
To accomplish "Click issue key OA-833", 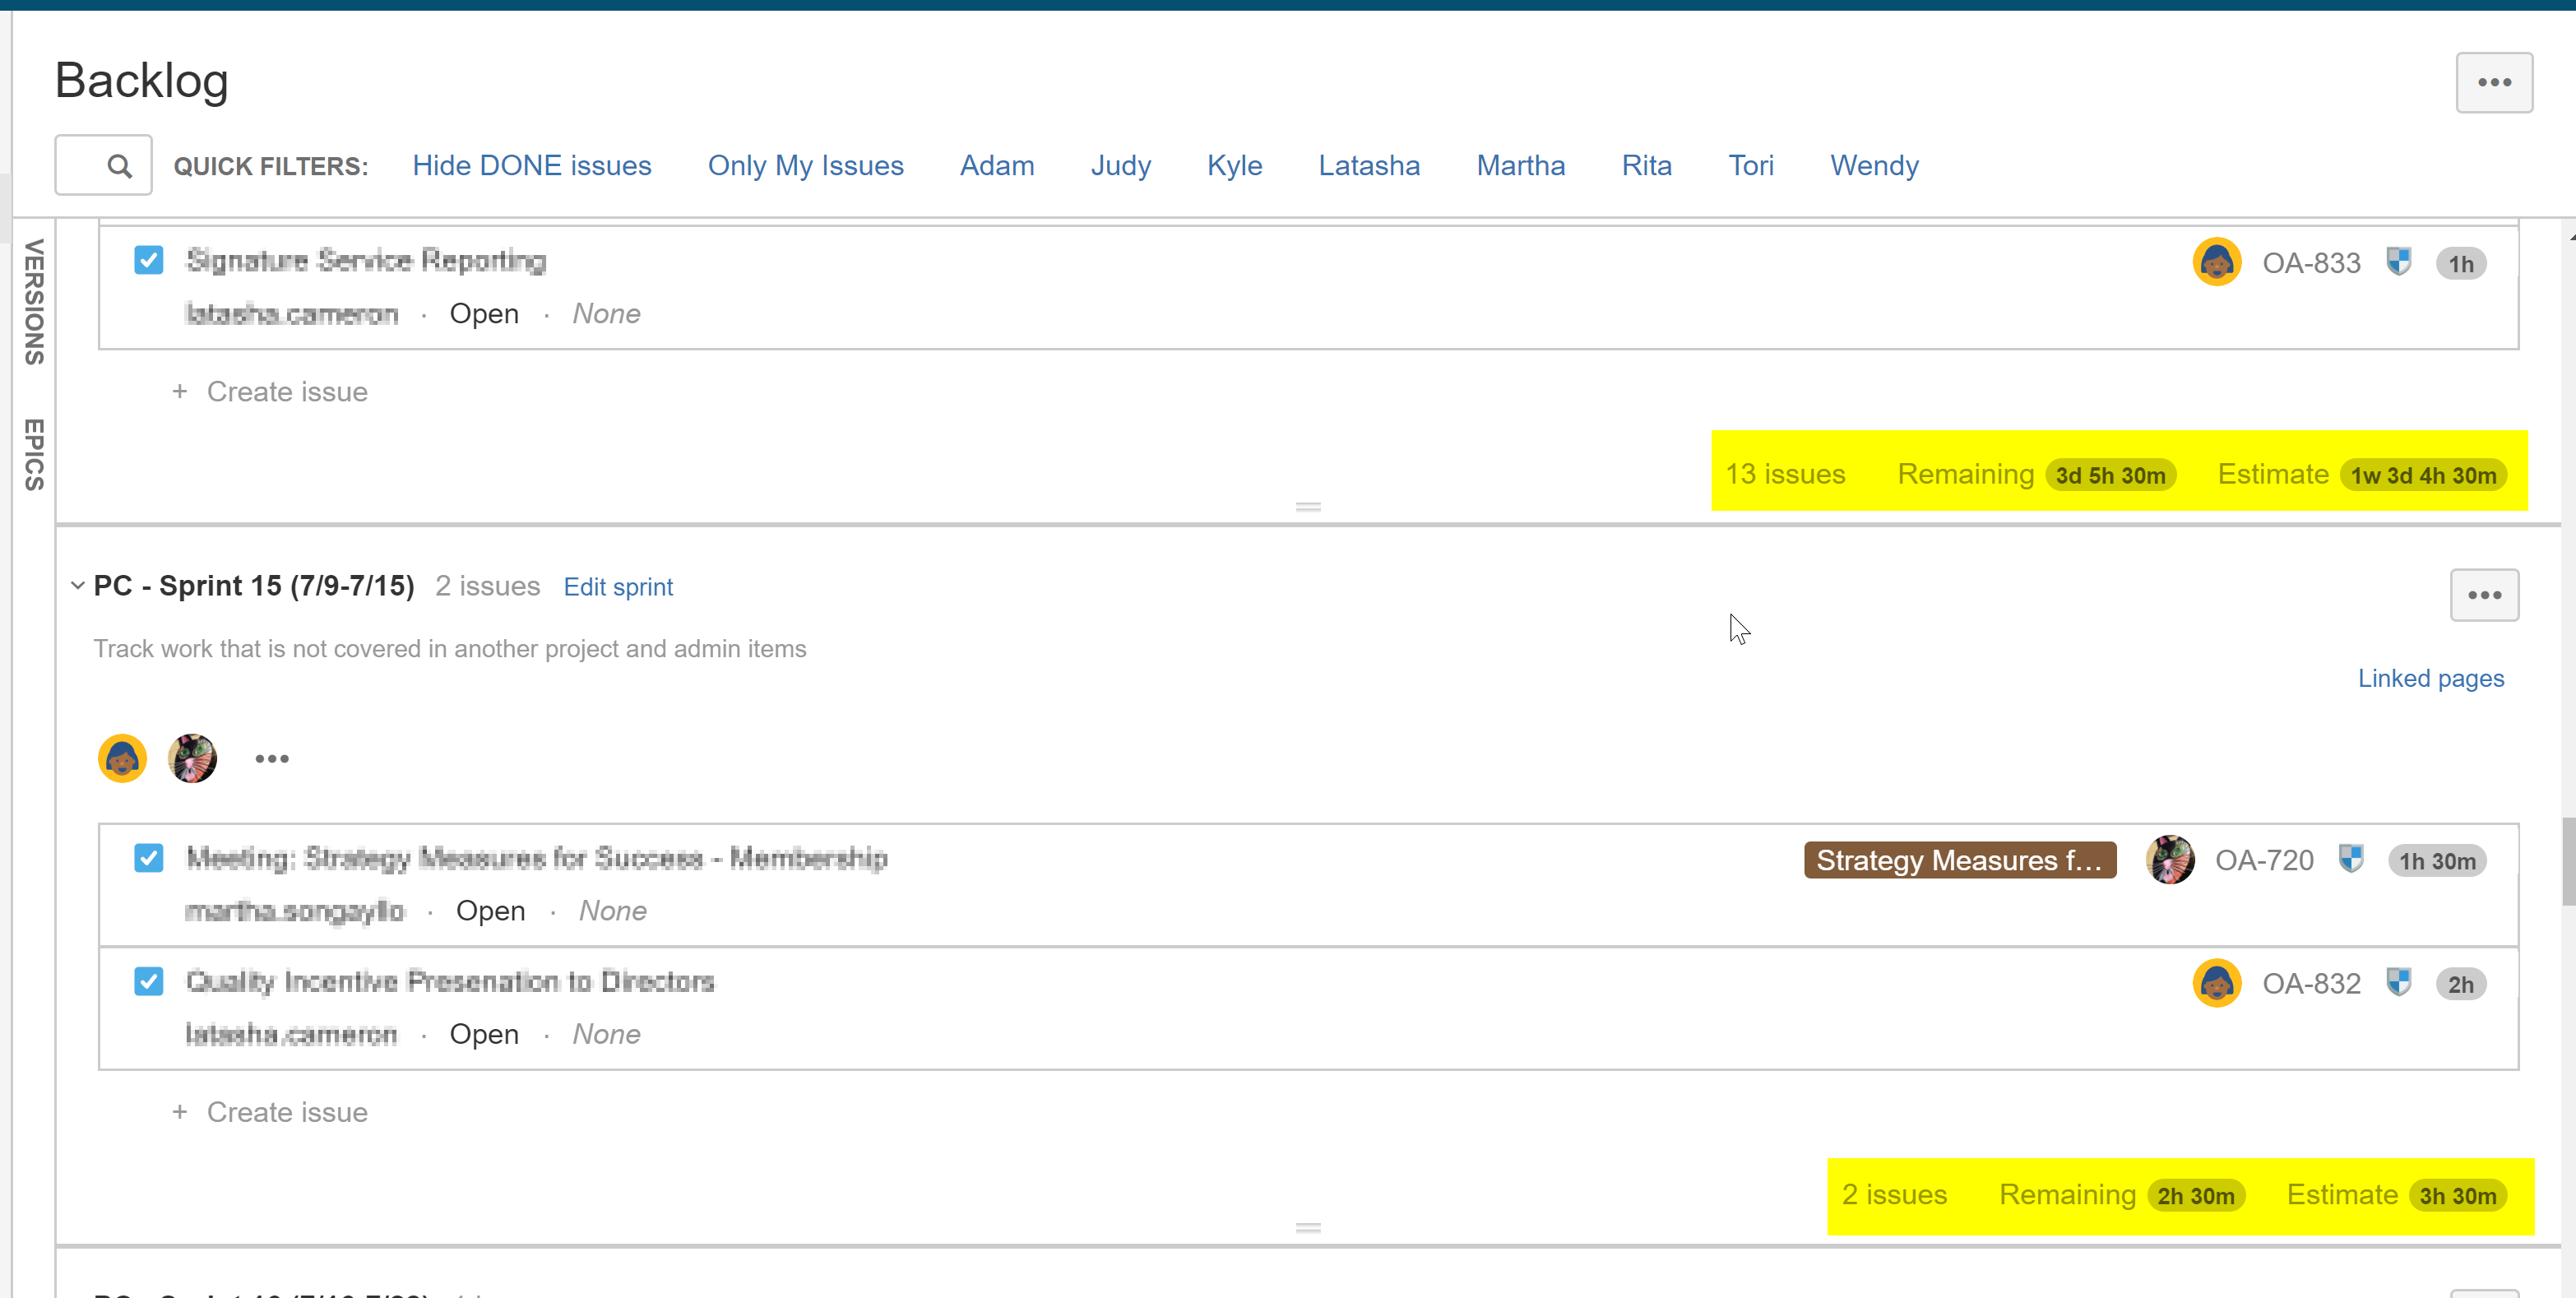I will [x=2311, y=263].
